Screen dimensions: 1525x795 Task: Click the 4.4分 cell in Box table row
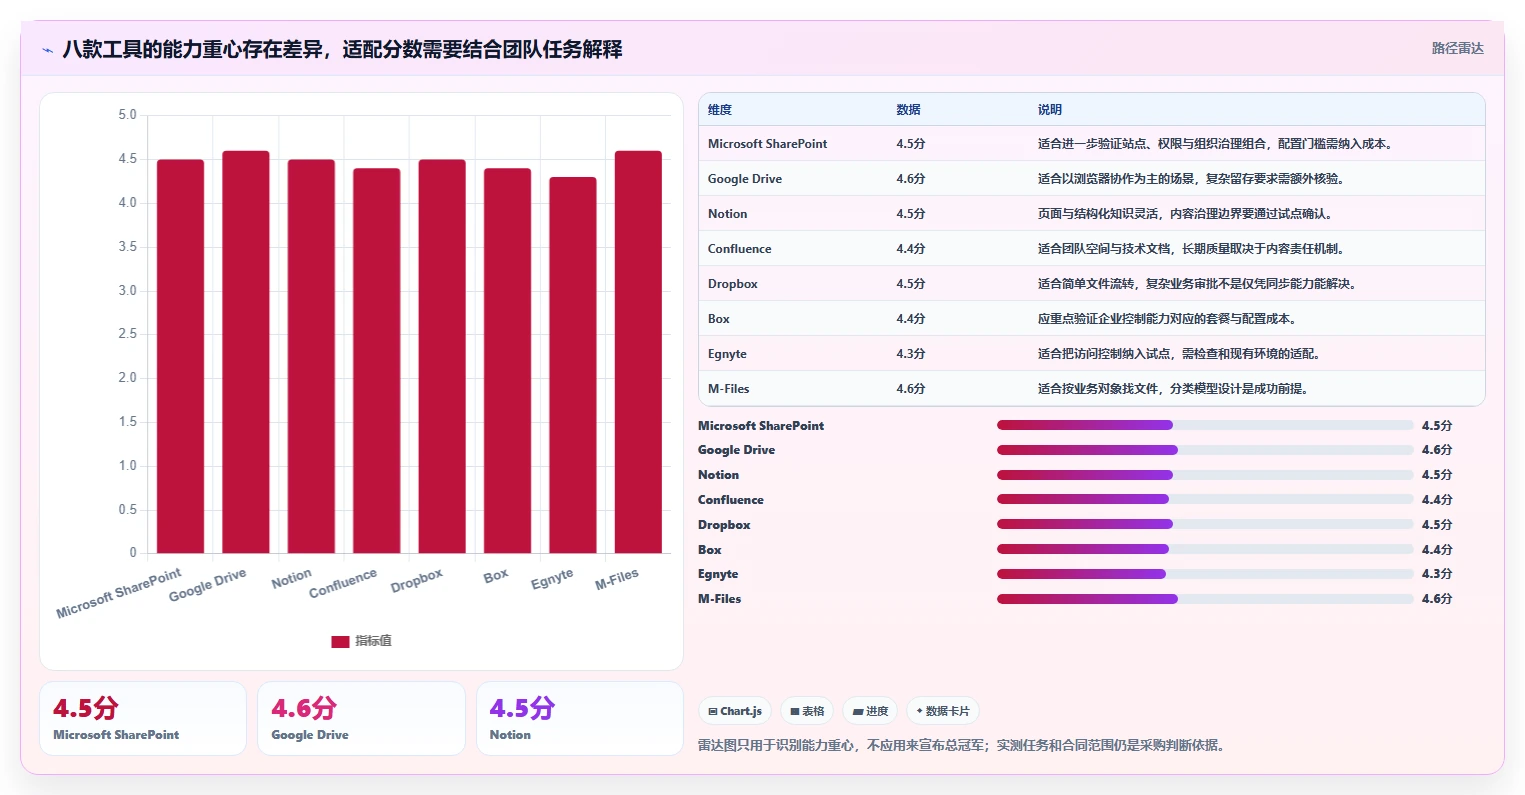click(x=911, y=319)
